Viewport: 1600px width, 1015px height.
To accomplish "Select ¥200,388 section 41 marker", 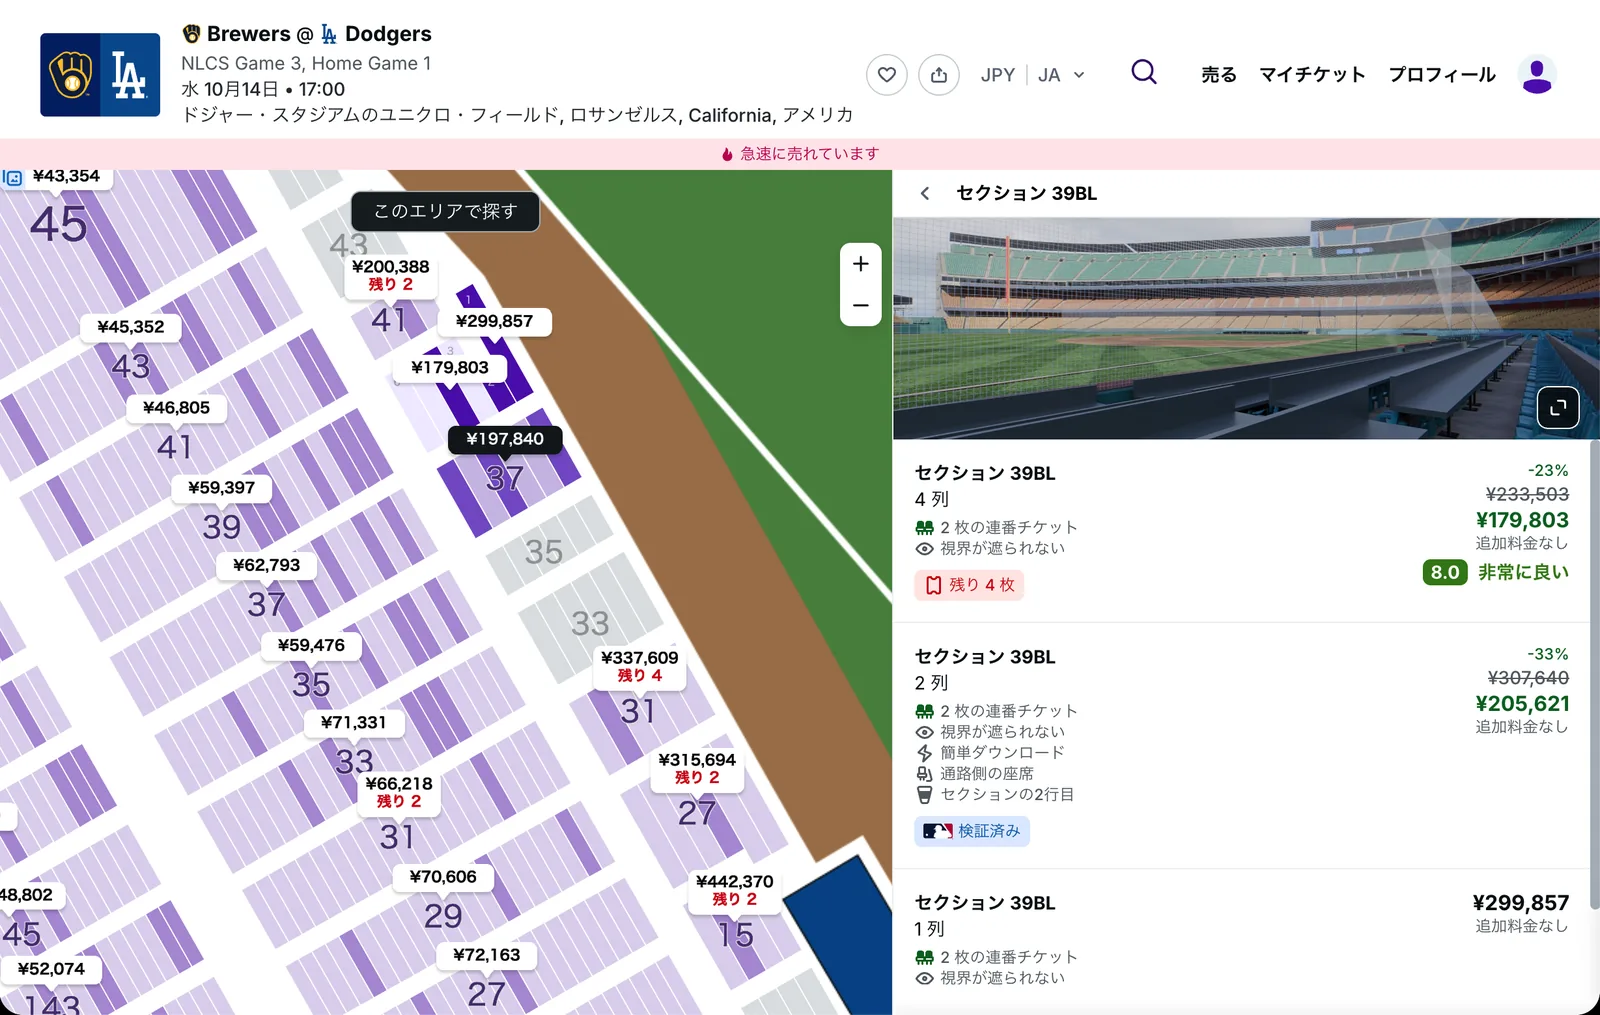I will point(390,275).
